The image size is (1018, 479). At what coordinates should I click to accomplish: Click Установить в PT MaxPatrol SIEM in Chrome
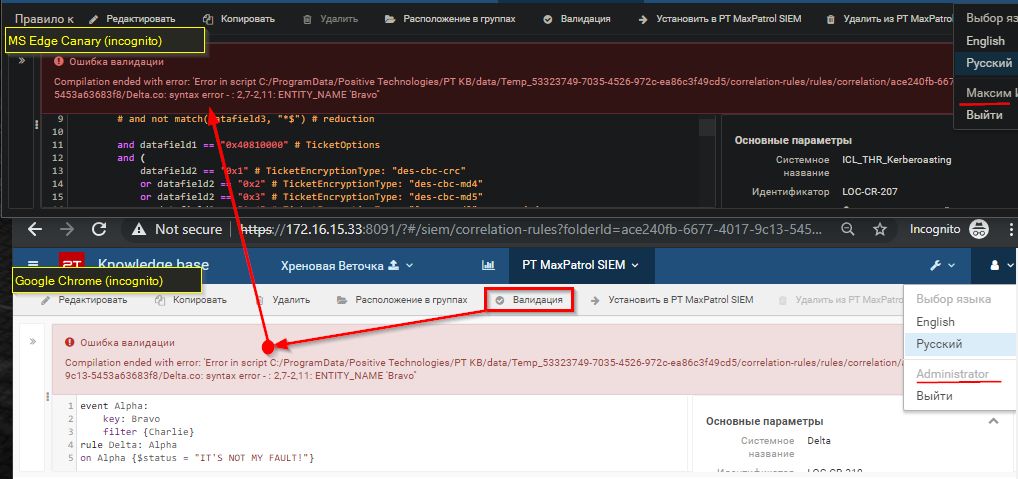coord(673,300)
